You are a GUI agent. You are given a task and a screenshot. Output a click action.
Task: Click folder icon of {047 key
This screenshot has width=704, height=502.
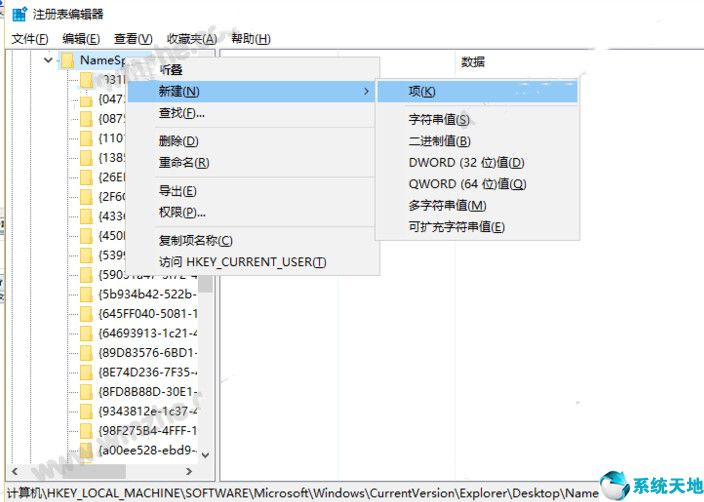tap(86, 100)
